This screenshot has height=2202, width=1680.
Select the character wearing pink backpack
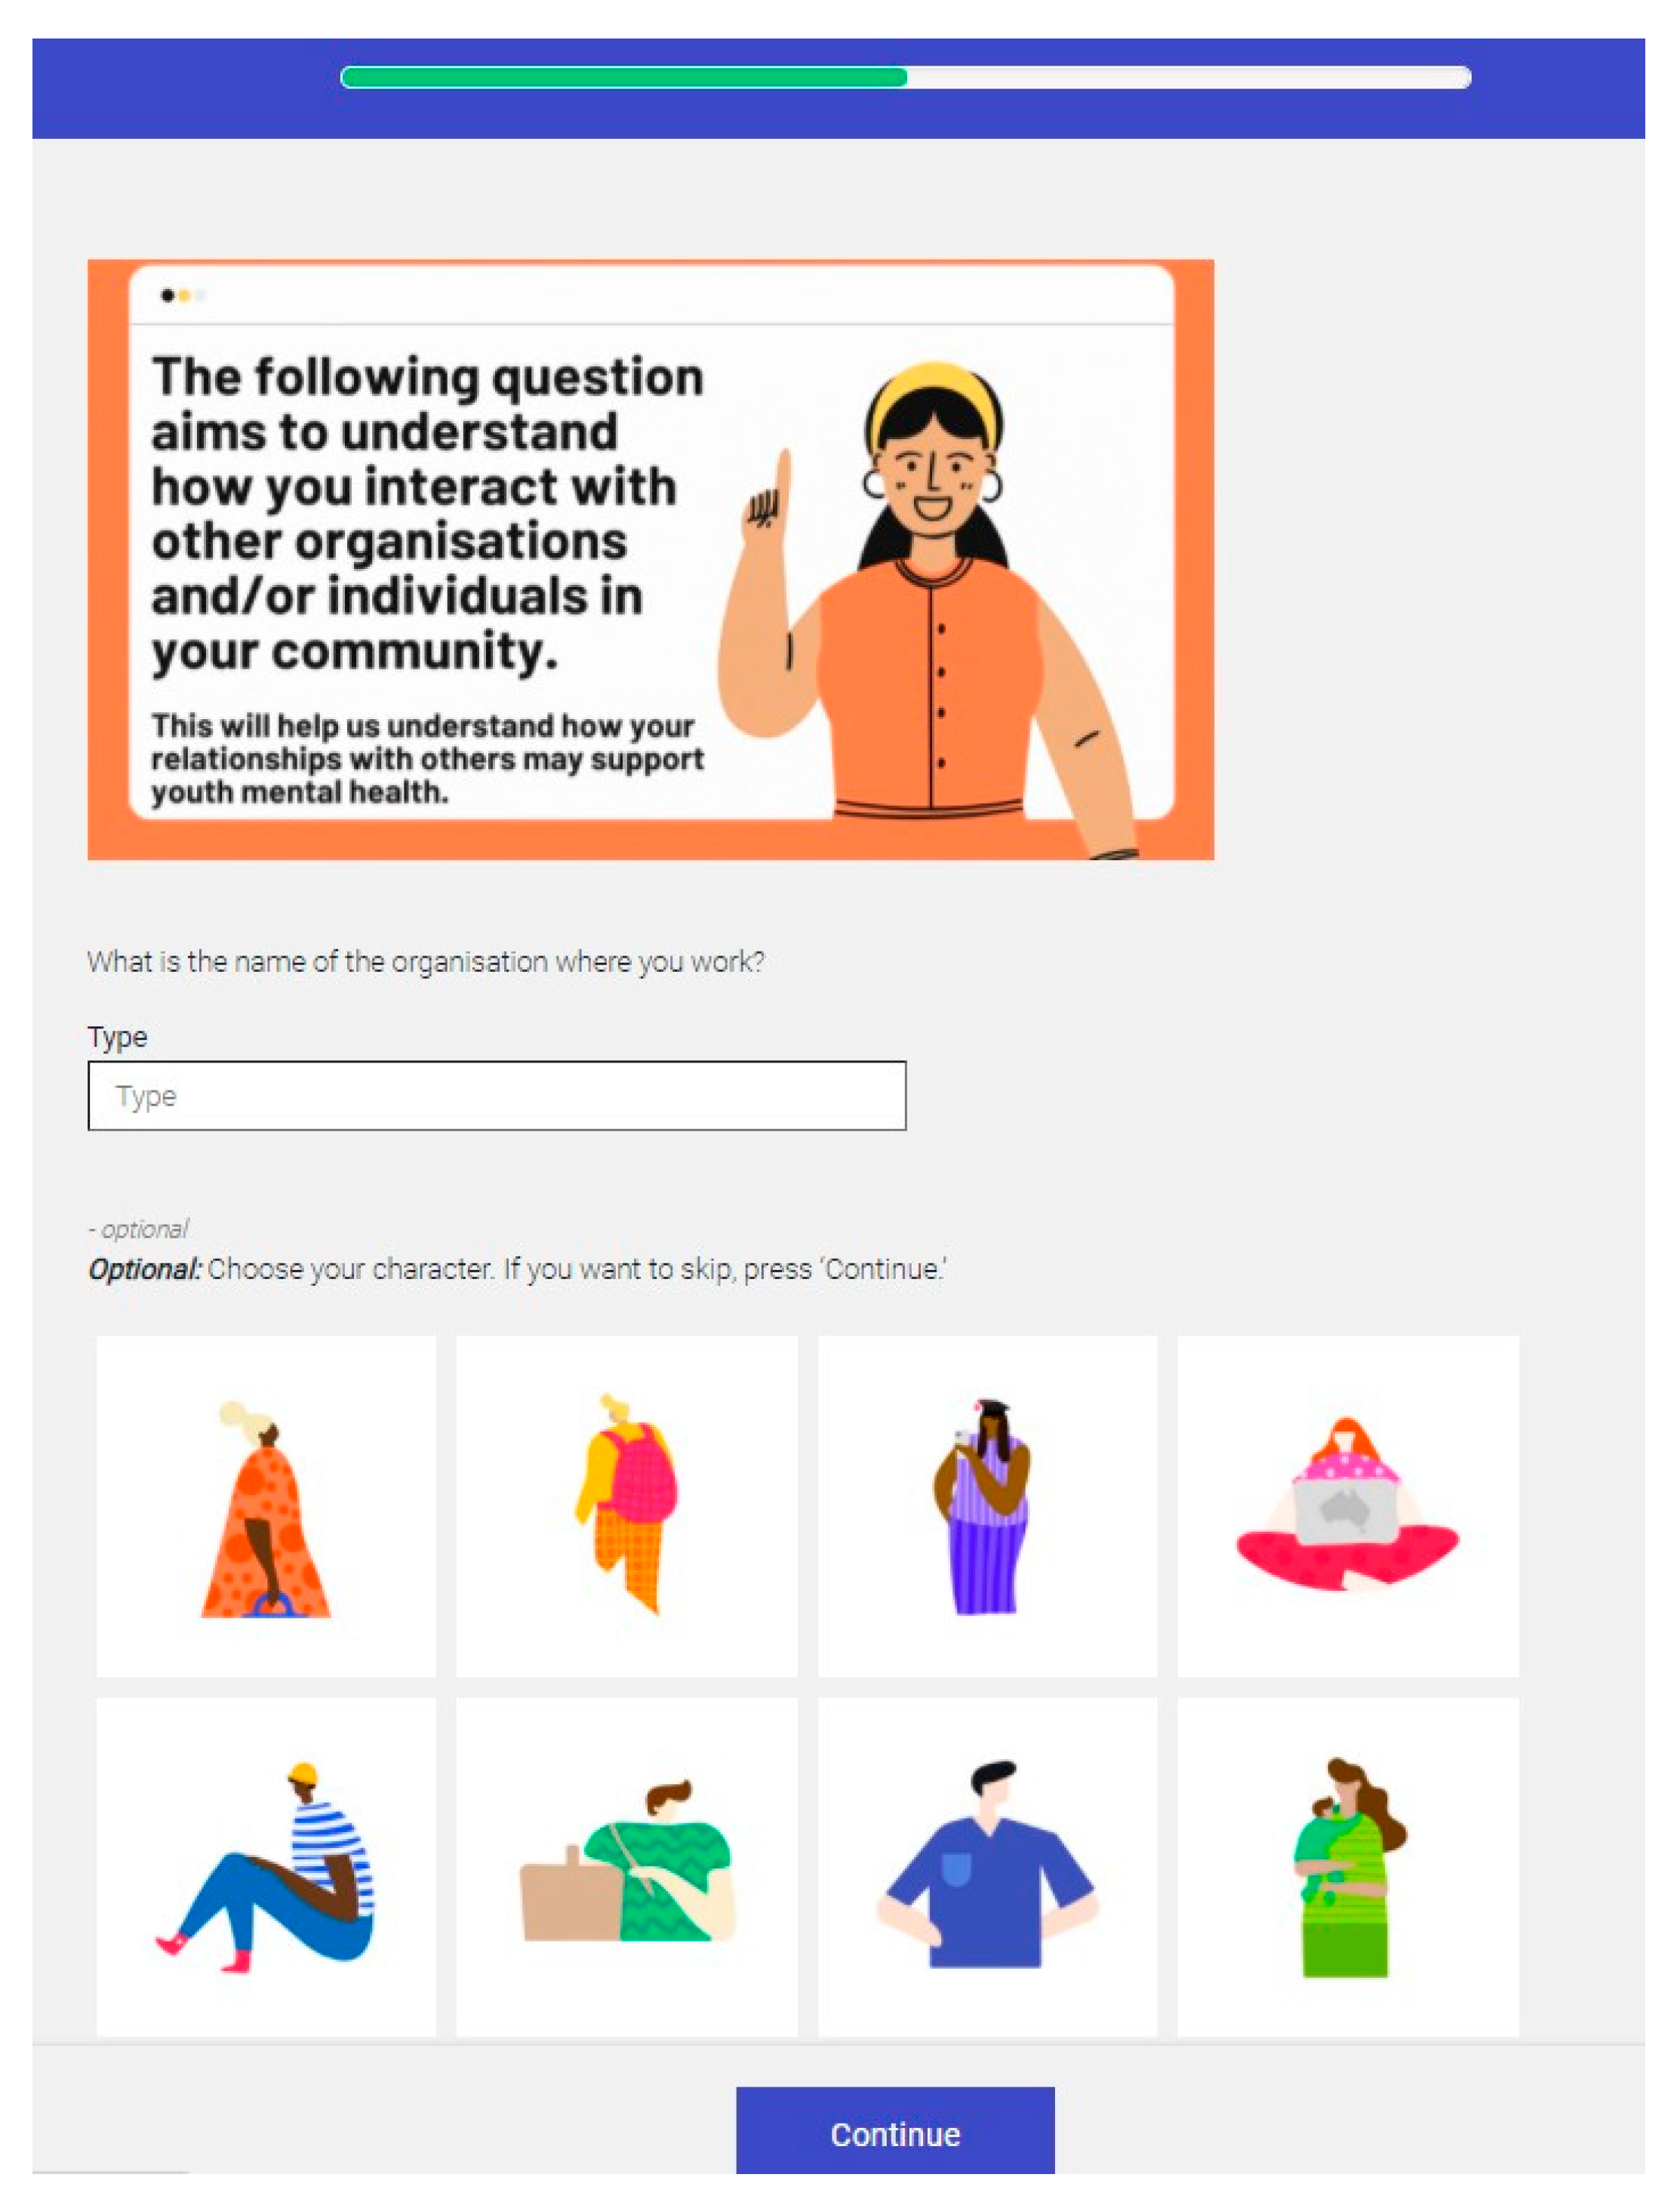click(x=627, y=1506)
